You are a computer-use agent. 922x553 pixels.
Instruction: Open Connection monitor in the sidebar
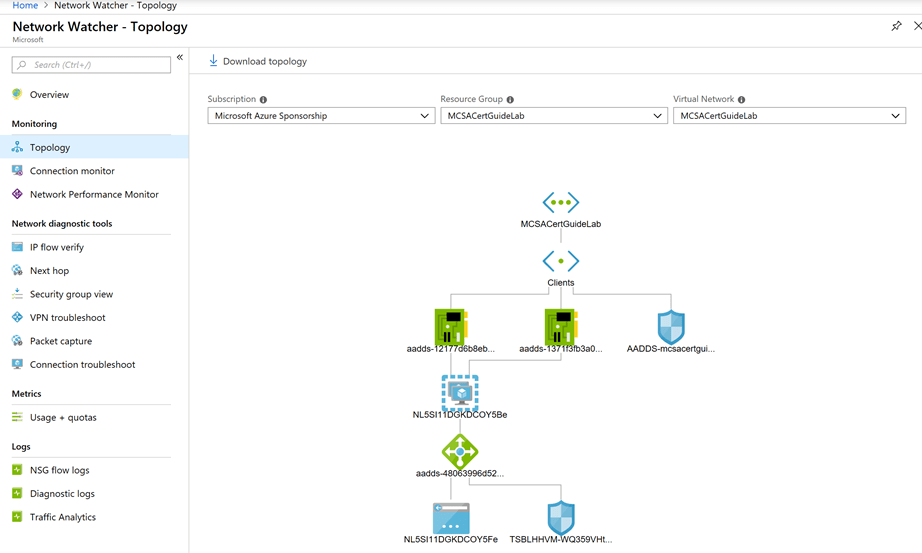72,171
